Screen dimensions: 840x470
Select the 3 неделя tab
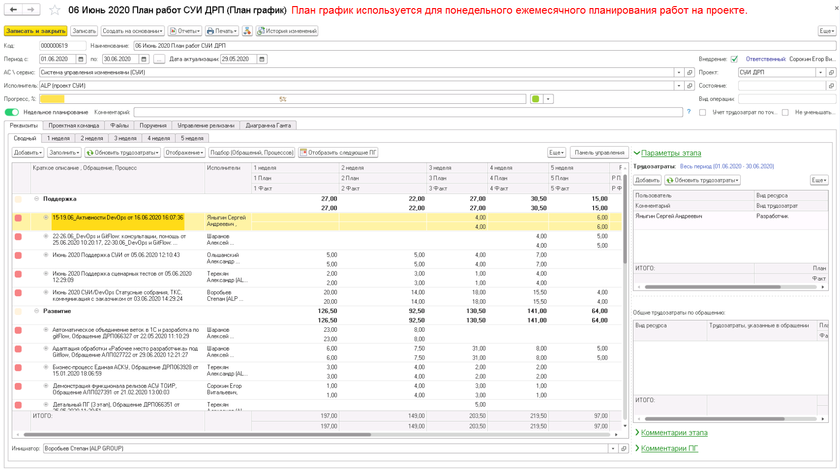[125, 138]
